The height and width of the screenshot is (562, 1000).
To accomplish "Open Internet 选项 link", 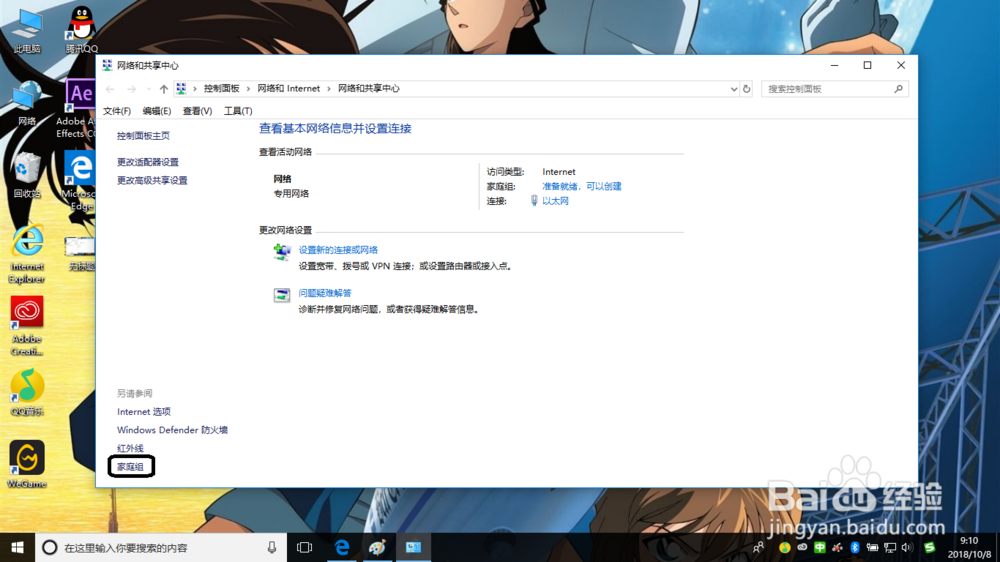I will click(x=143, y=411).
